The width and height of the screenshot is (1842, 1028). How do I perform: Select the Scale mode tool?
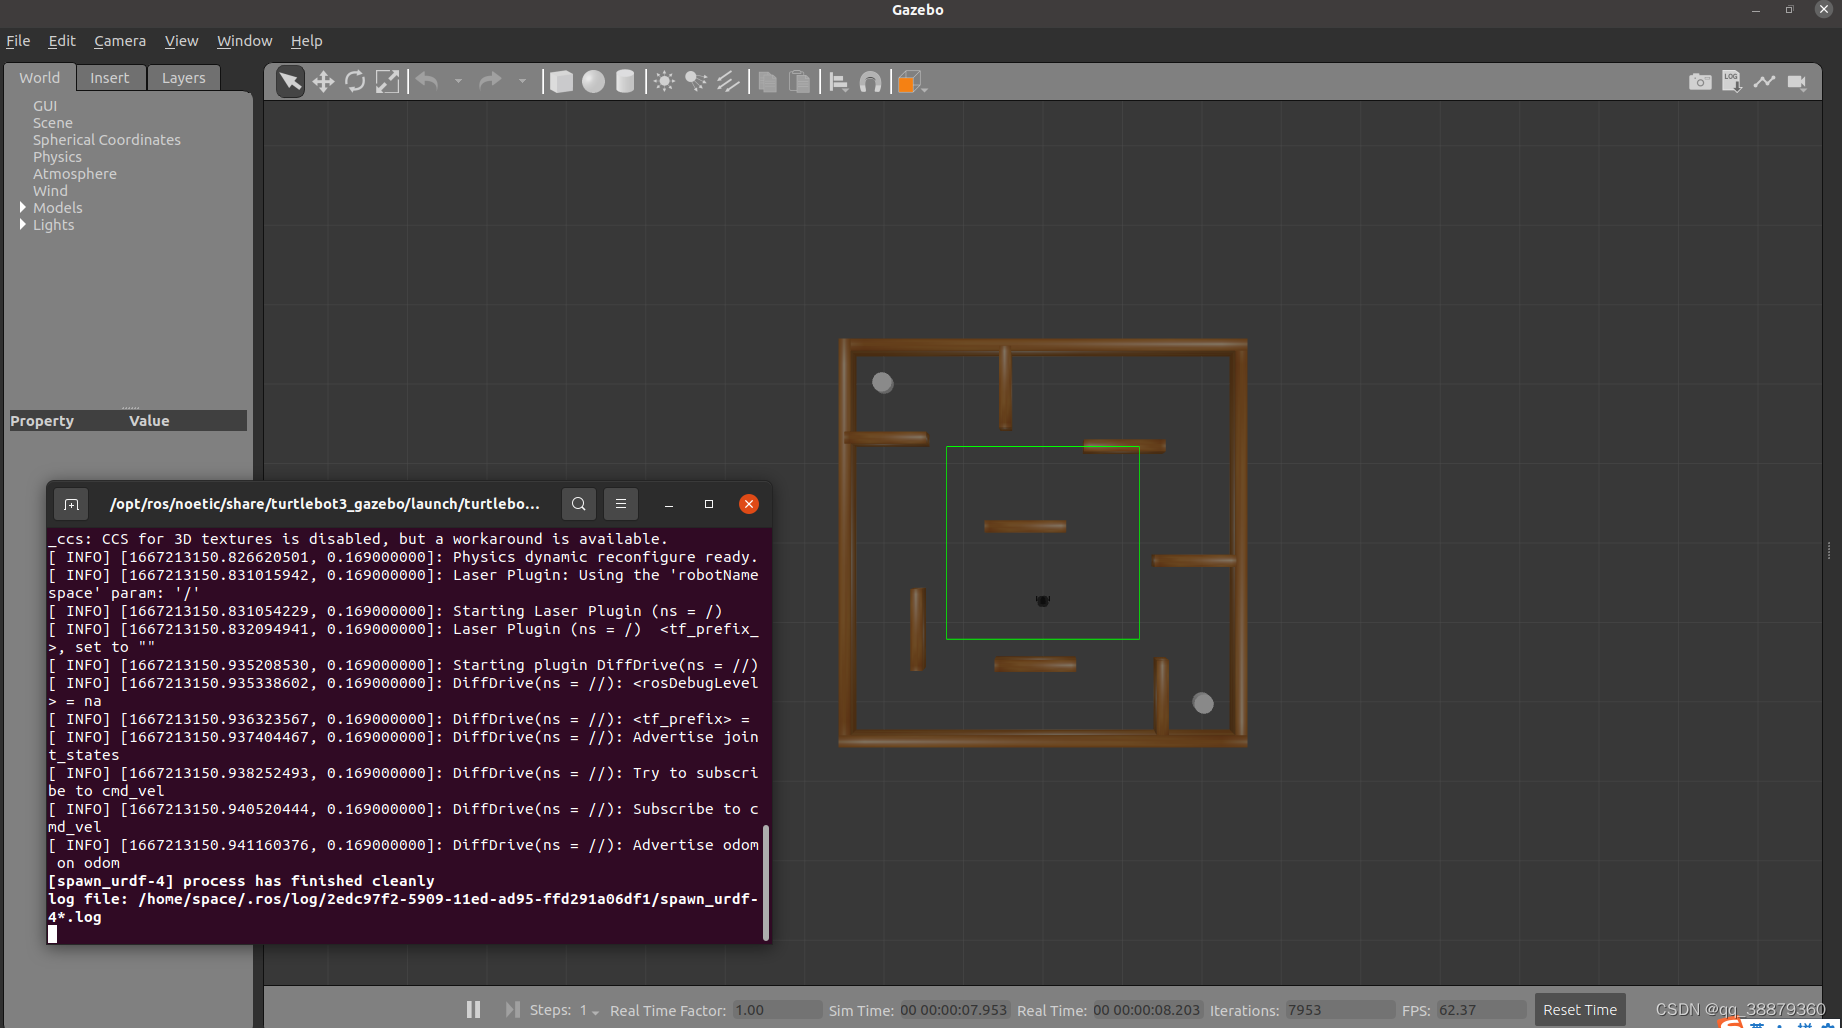pos(387,82)
